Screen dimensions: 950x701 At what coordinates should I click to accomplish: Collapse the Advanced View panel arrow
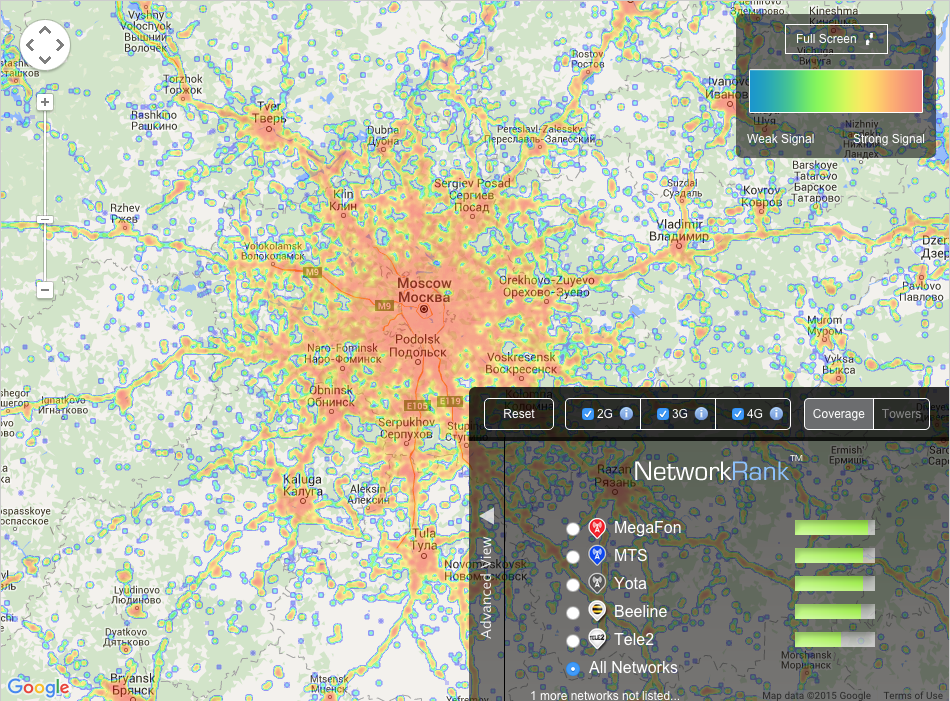click(487, 516)
